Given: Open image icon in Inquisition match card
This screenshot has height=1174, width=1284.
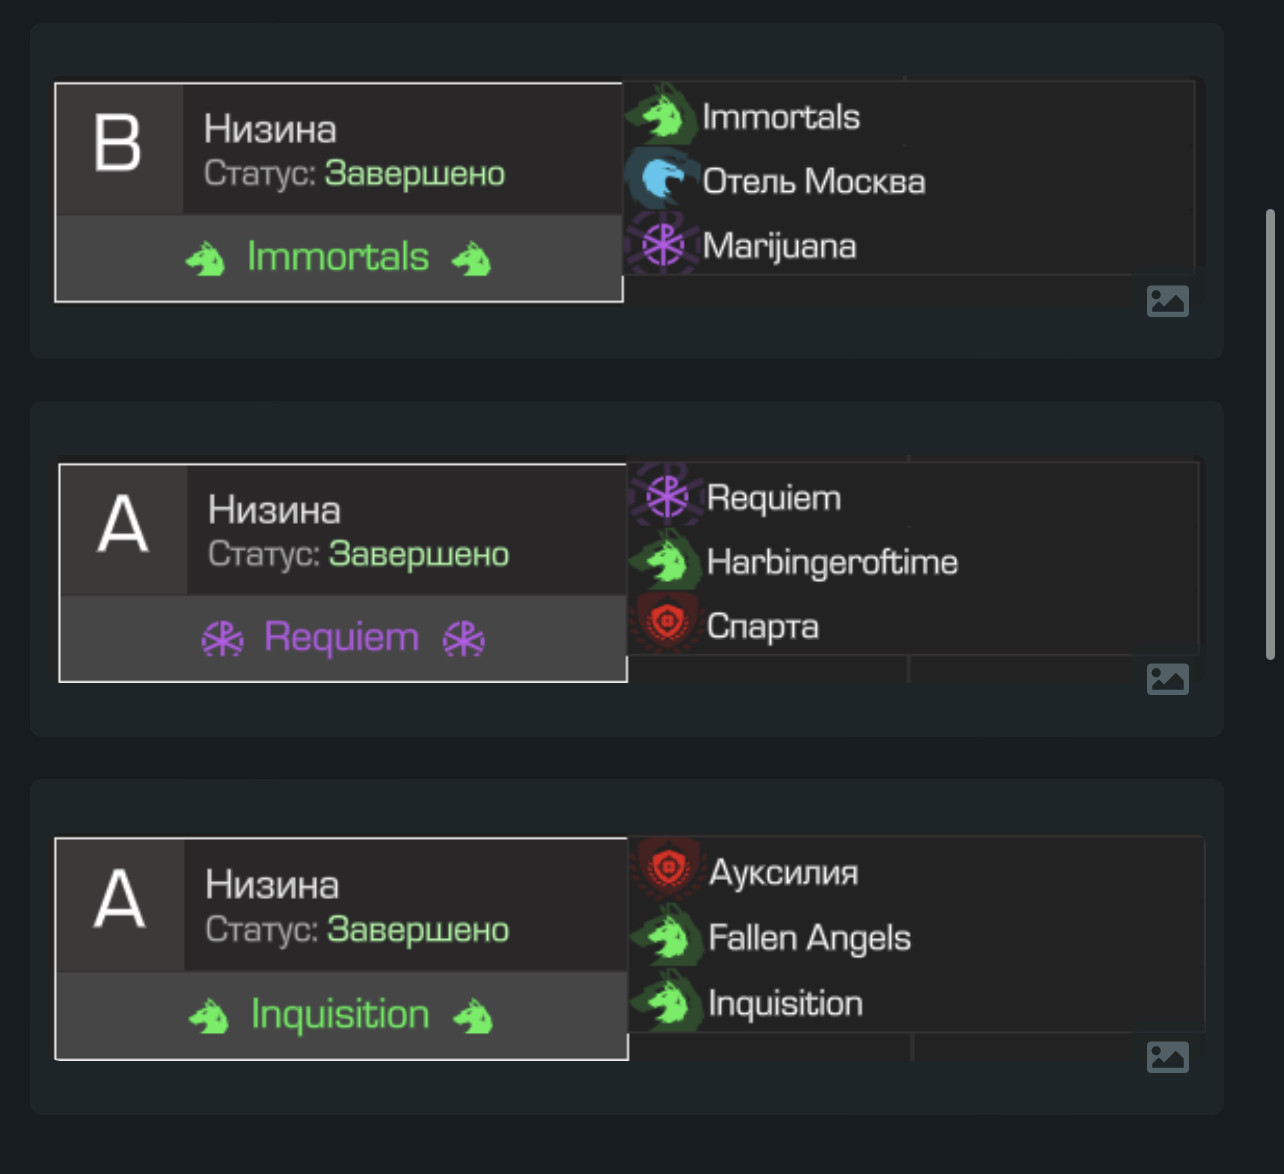Looking at the screenshot, I should (x=1167, y=1056).
